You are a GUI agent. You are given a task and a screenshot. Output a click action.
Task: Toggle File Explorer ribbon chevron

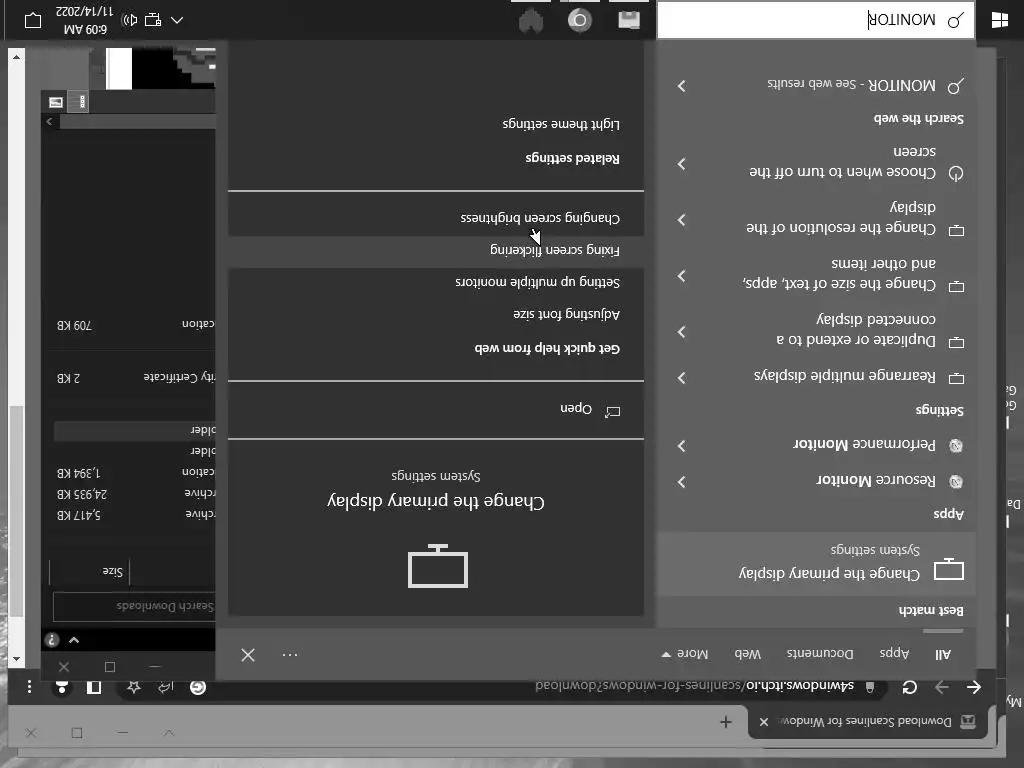point(74,640)
